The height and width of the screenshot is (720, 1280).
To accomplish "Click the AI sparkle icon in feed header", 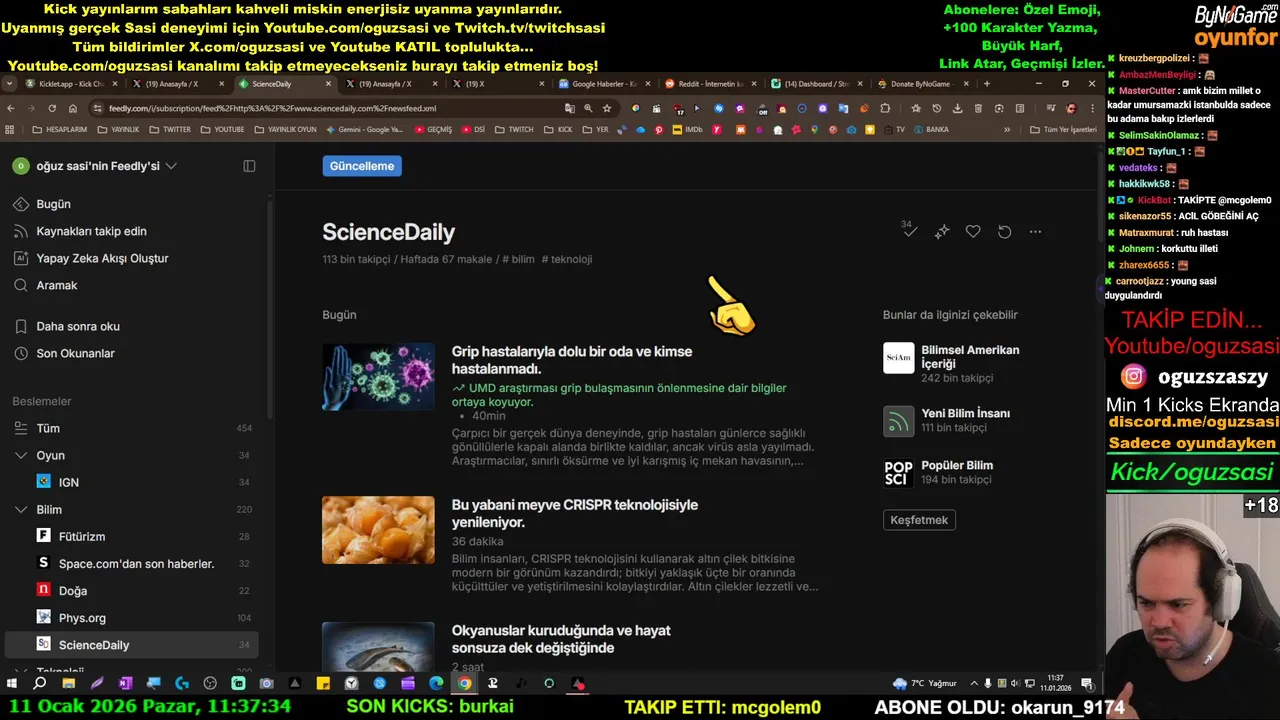I will pos(941,232).
